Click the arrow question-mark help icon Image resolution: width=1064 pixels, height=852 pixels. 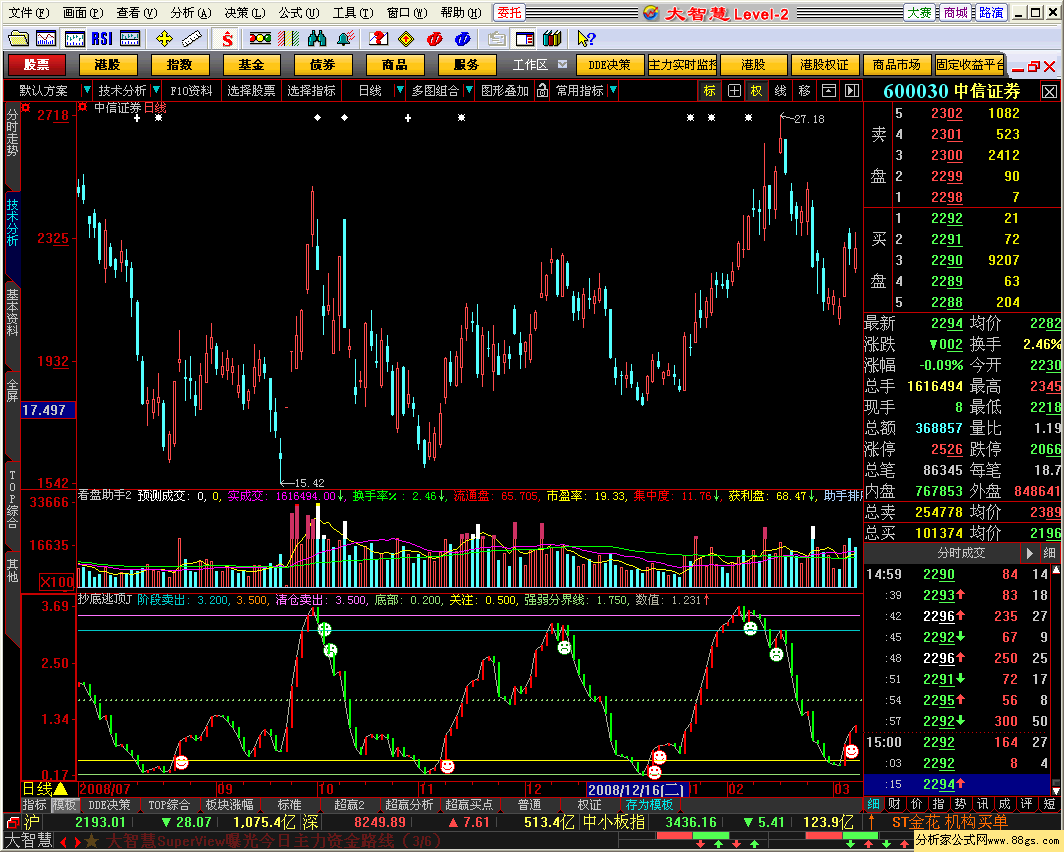click(586, 39)
